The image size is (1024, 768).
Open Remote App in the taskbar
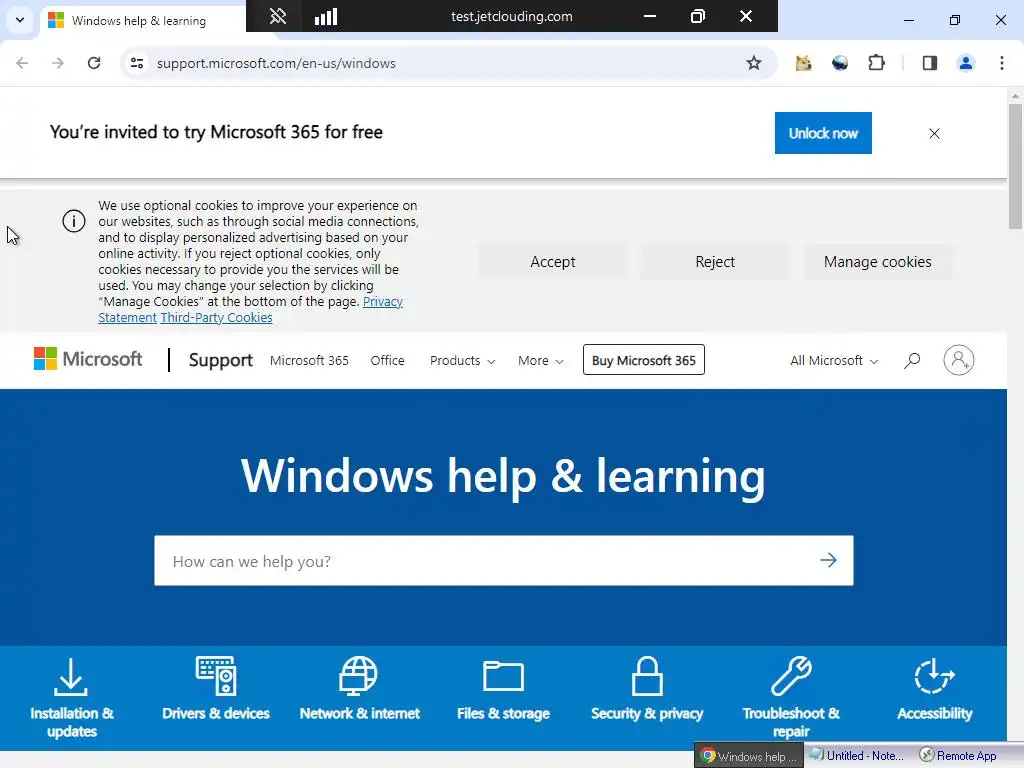point(958,756)
